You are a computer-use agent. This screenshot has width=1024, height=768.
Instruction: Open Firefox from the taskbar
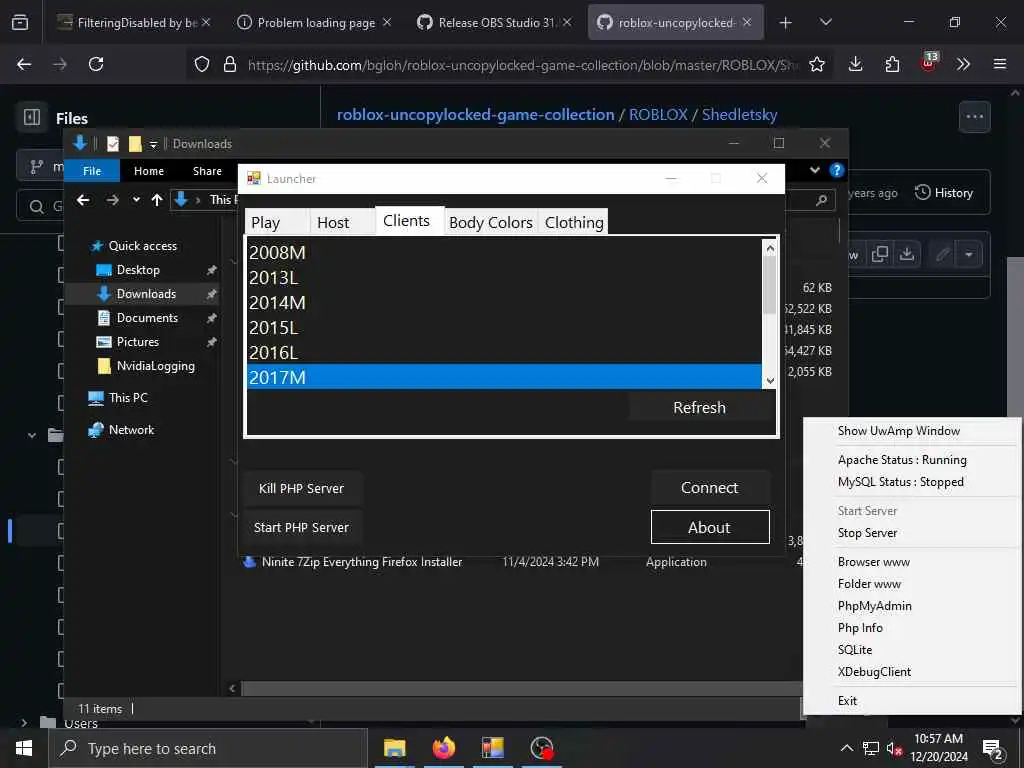click(x=443, y=748)
